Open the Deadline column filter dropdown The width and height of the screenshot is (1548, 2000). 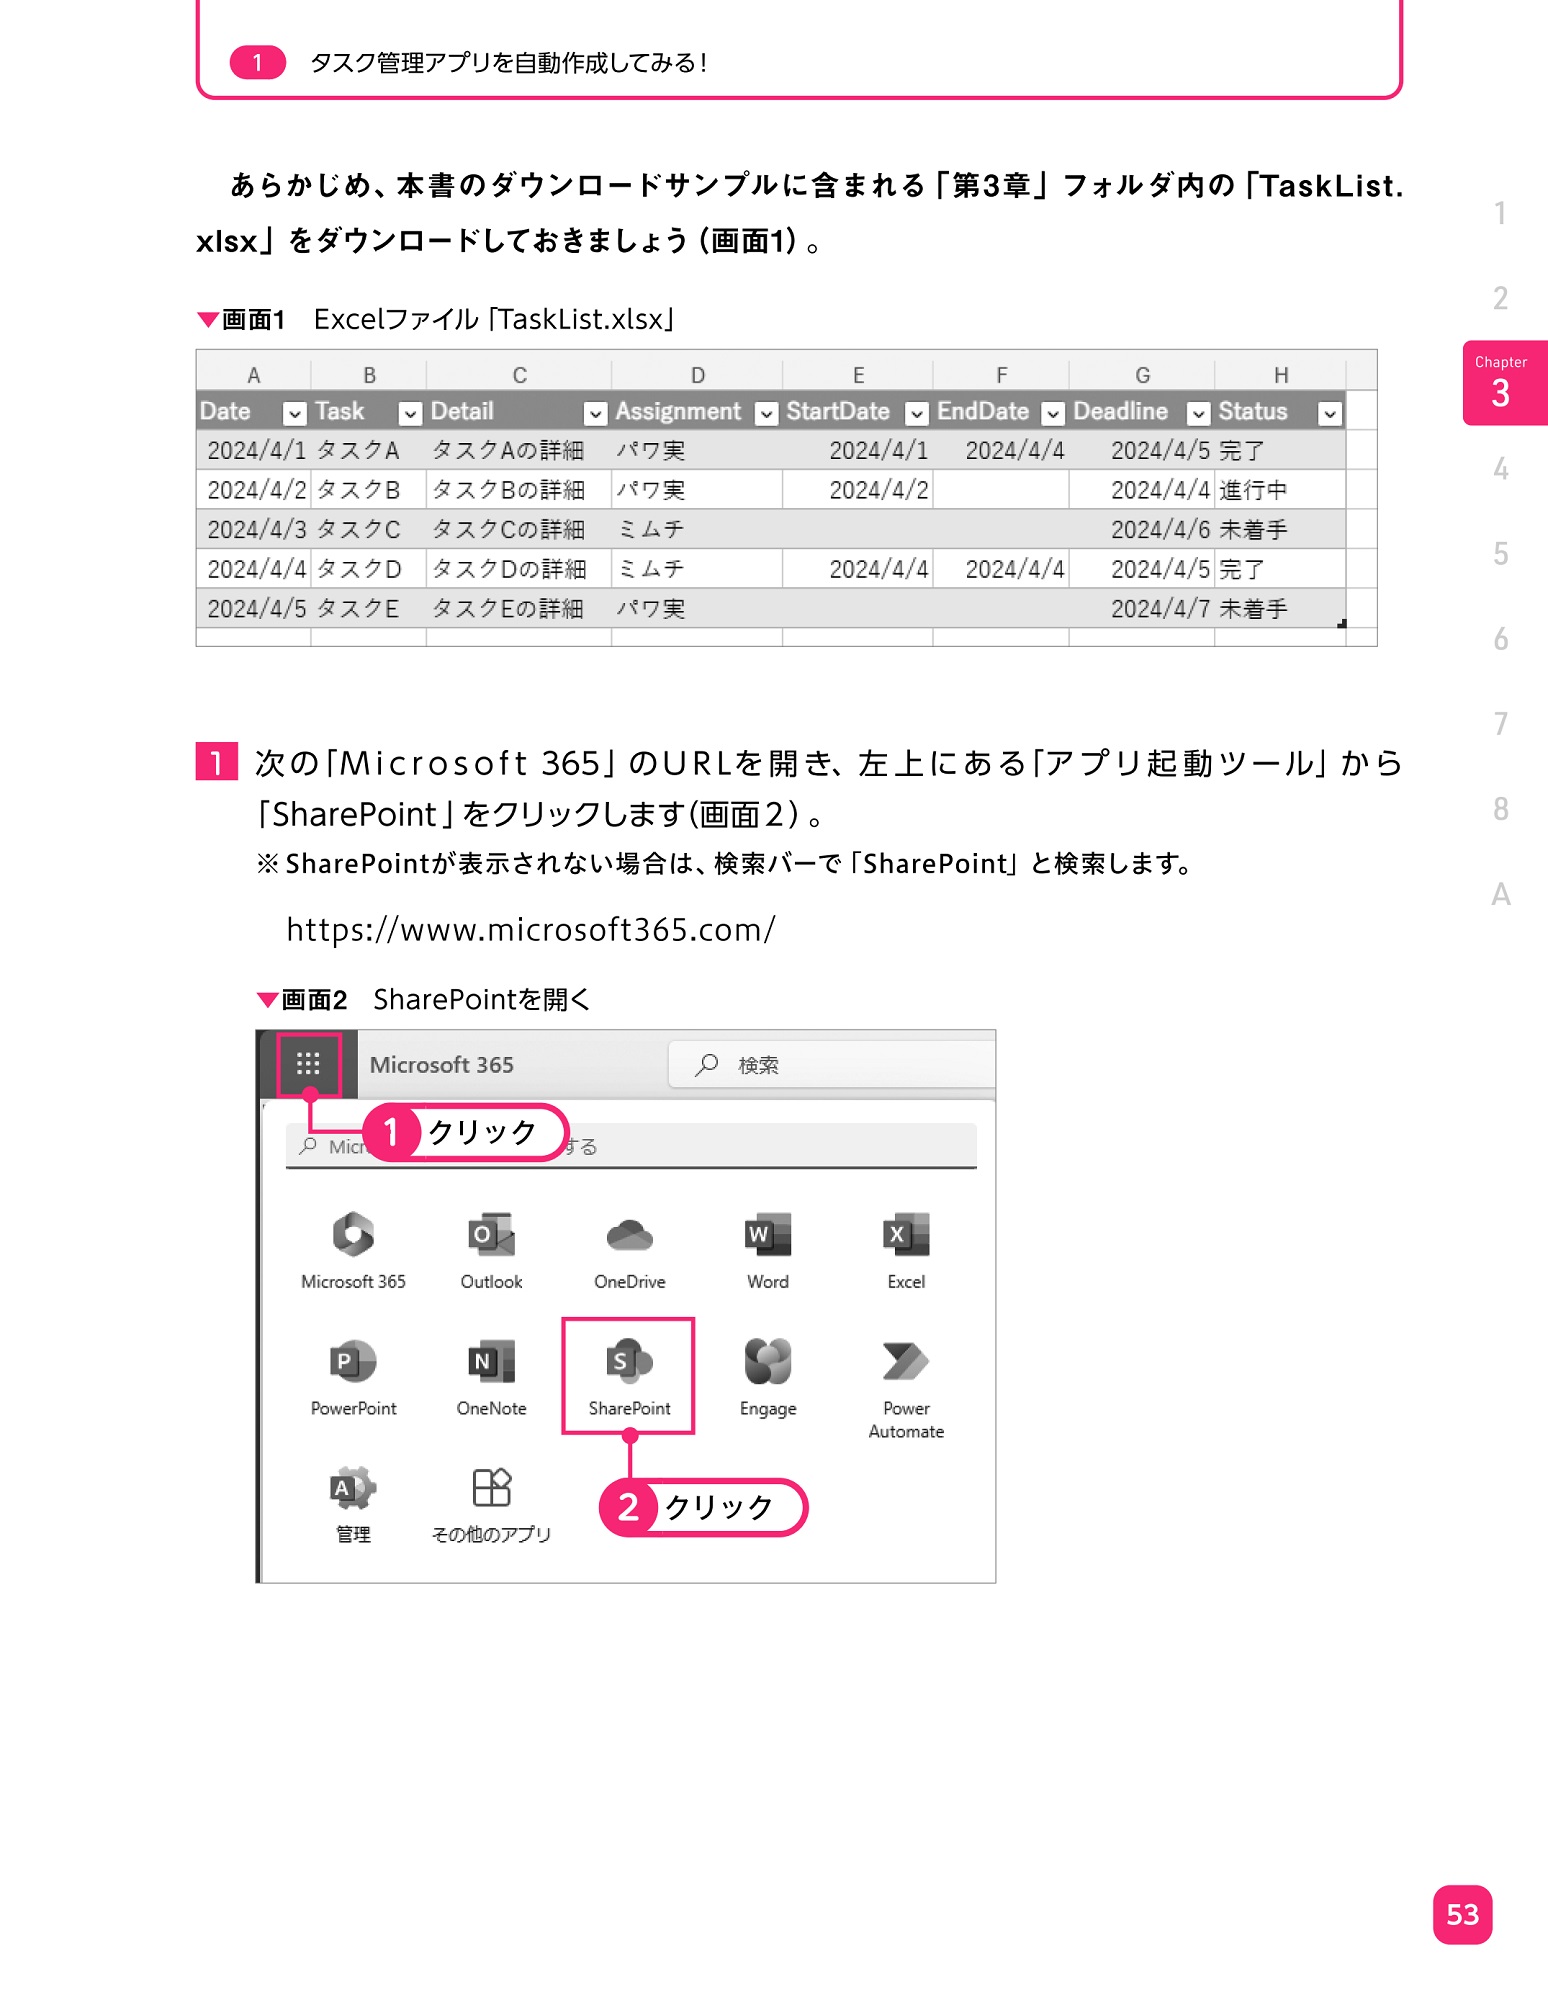1198,413
